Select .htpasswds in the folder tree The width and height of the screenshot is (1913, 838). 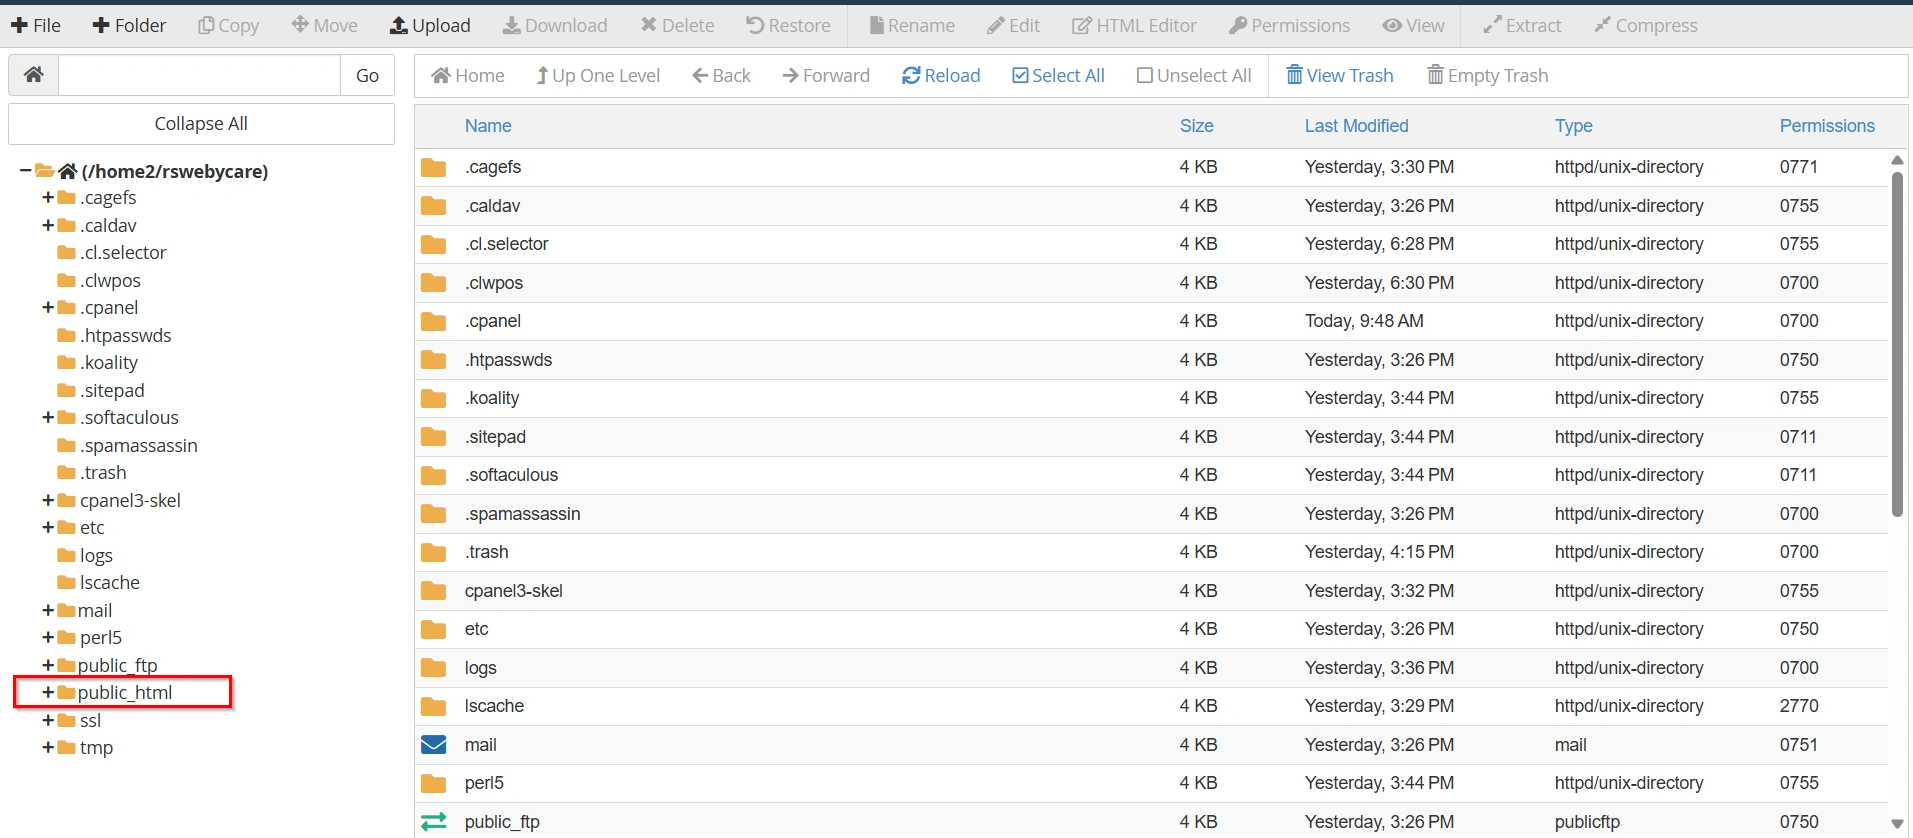125,336
